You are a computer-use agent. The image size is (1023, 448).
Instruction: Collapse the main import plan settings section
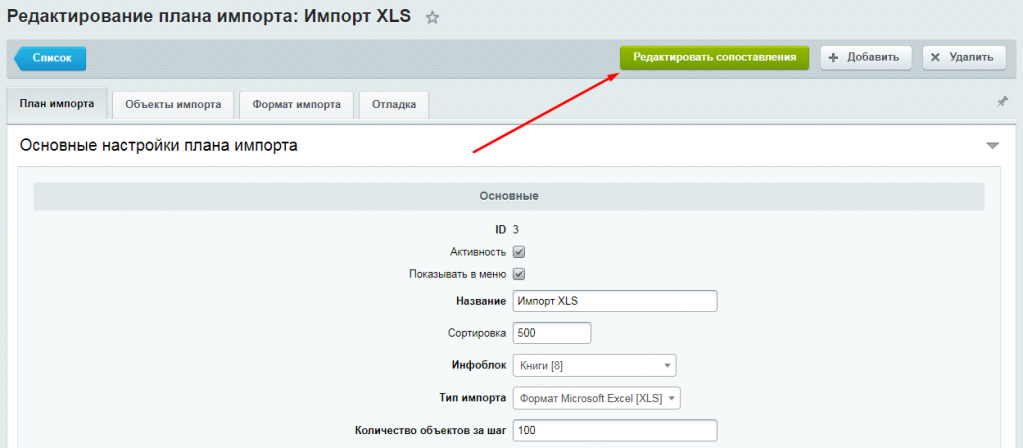pos(992,146)
